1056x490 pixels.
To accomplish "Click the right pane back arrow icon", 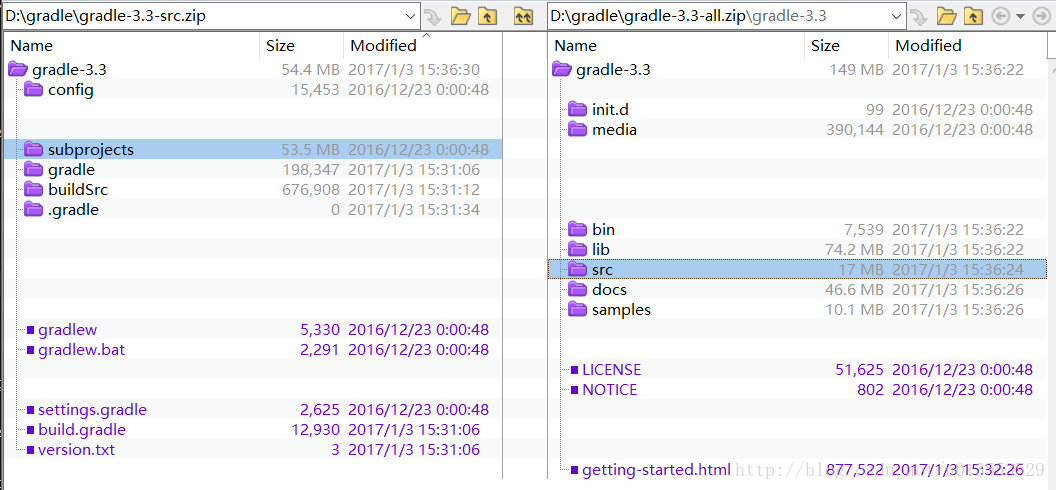I will pyautogui.click(x=1001, y=16).
